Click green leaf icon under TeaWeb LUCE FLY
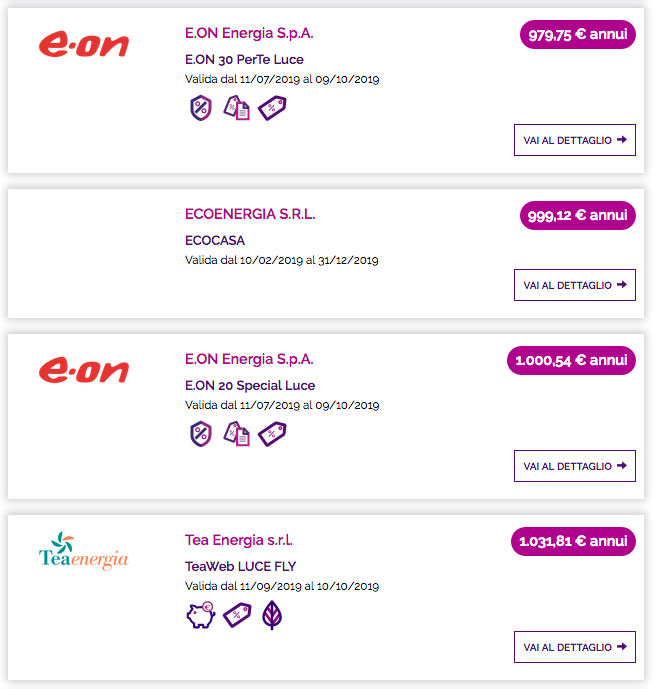 pyautogui.click(x=272, y=615)
